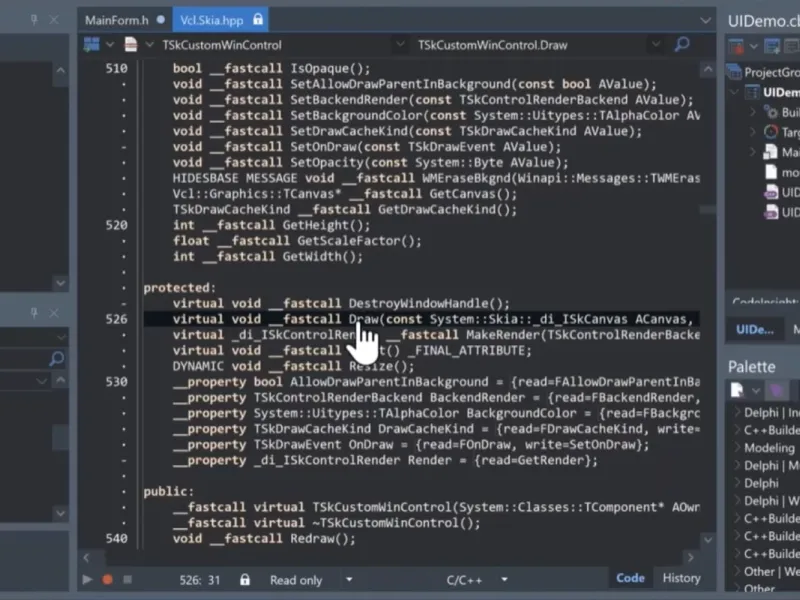Click line number 520 in the gutter

pos(116,225)
